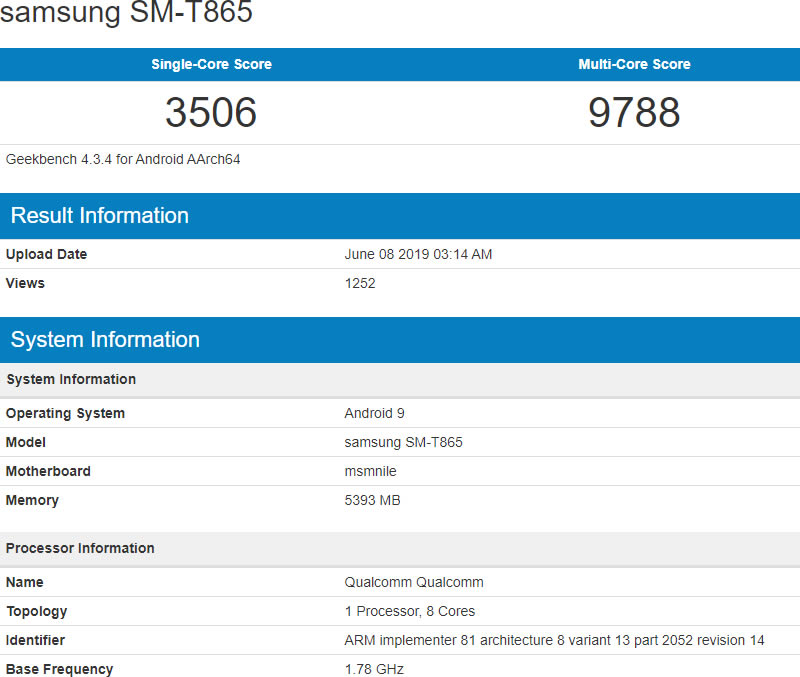800x677 pixels.
Task: Click the blue System Information section header
Action: tap(105, 340)
